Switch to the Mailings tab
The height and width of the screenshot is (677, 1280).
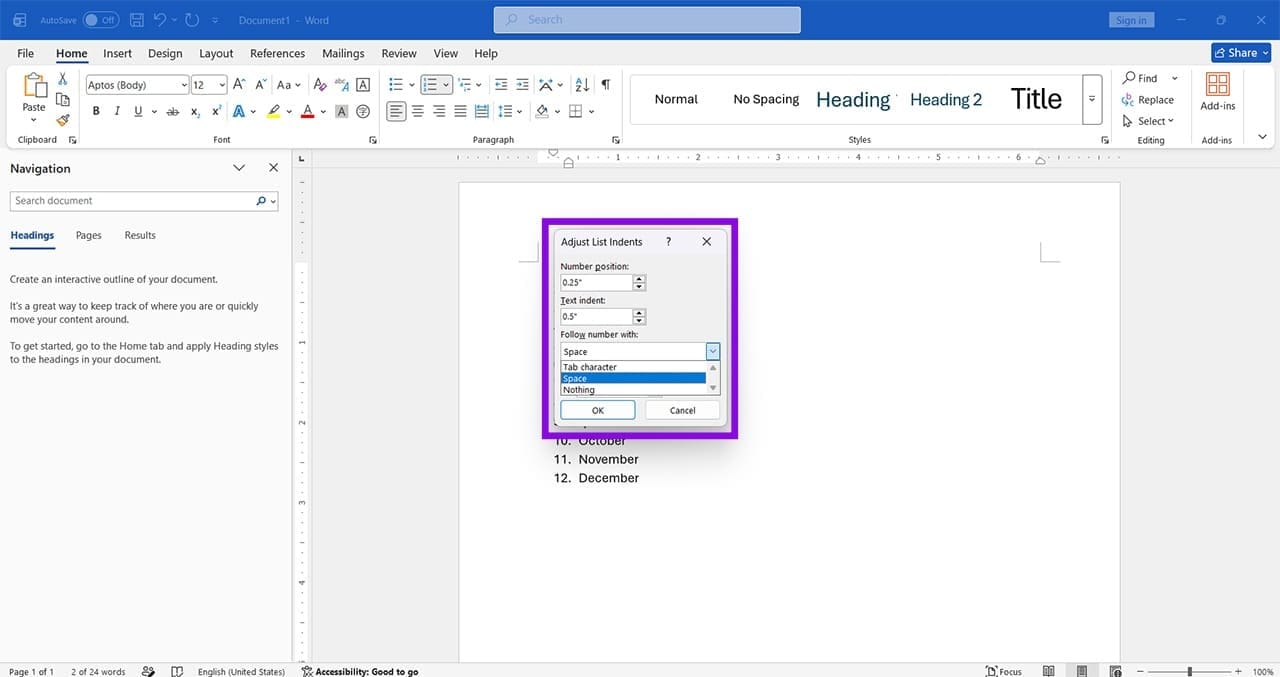(343, 53)
